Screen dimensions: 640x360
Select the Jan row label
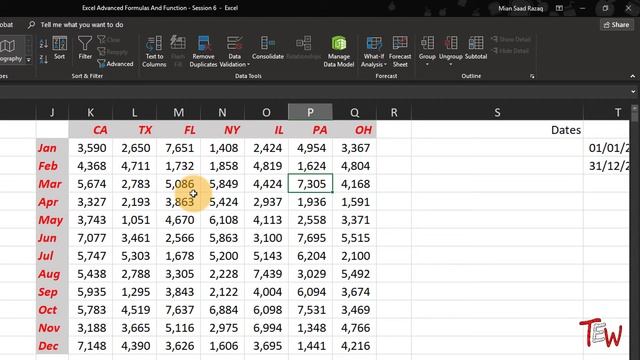coord(52,148)
